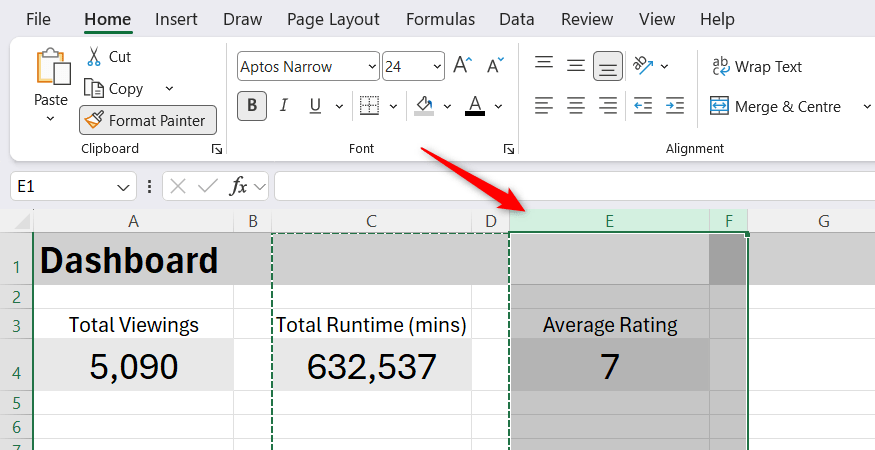The width and height of the screenshot is (875, 450).
Task: Align text left
Action: pyautogui.click(x=544, y=106)
